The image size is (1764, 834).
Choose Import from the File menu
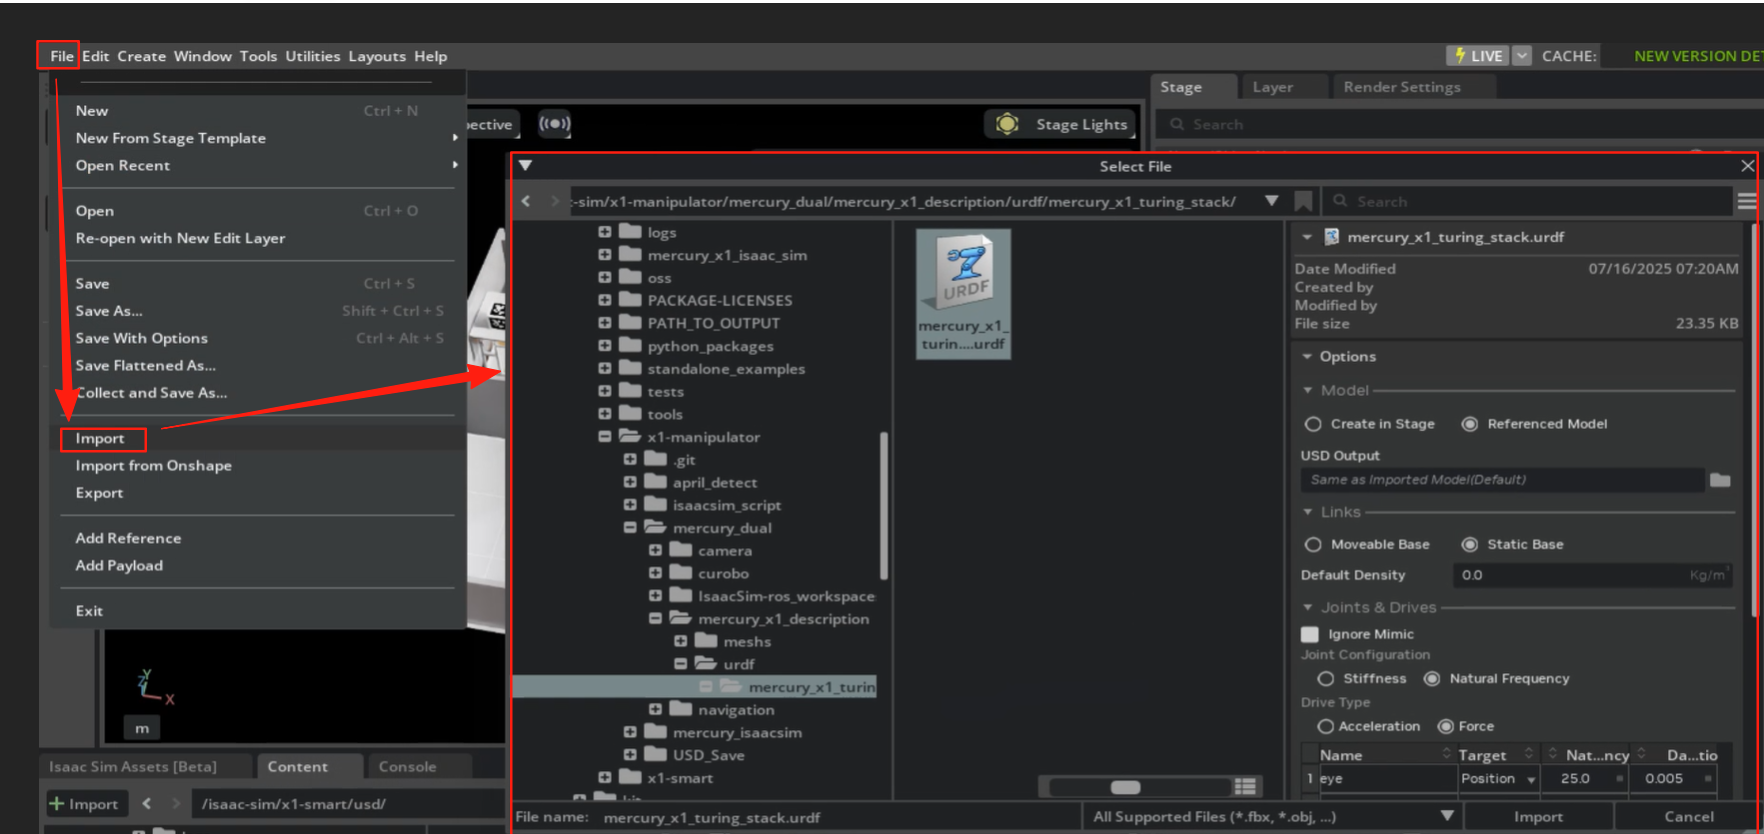tap(100, 438)
